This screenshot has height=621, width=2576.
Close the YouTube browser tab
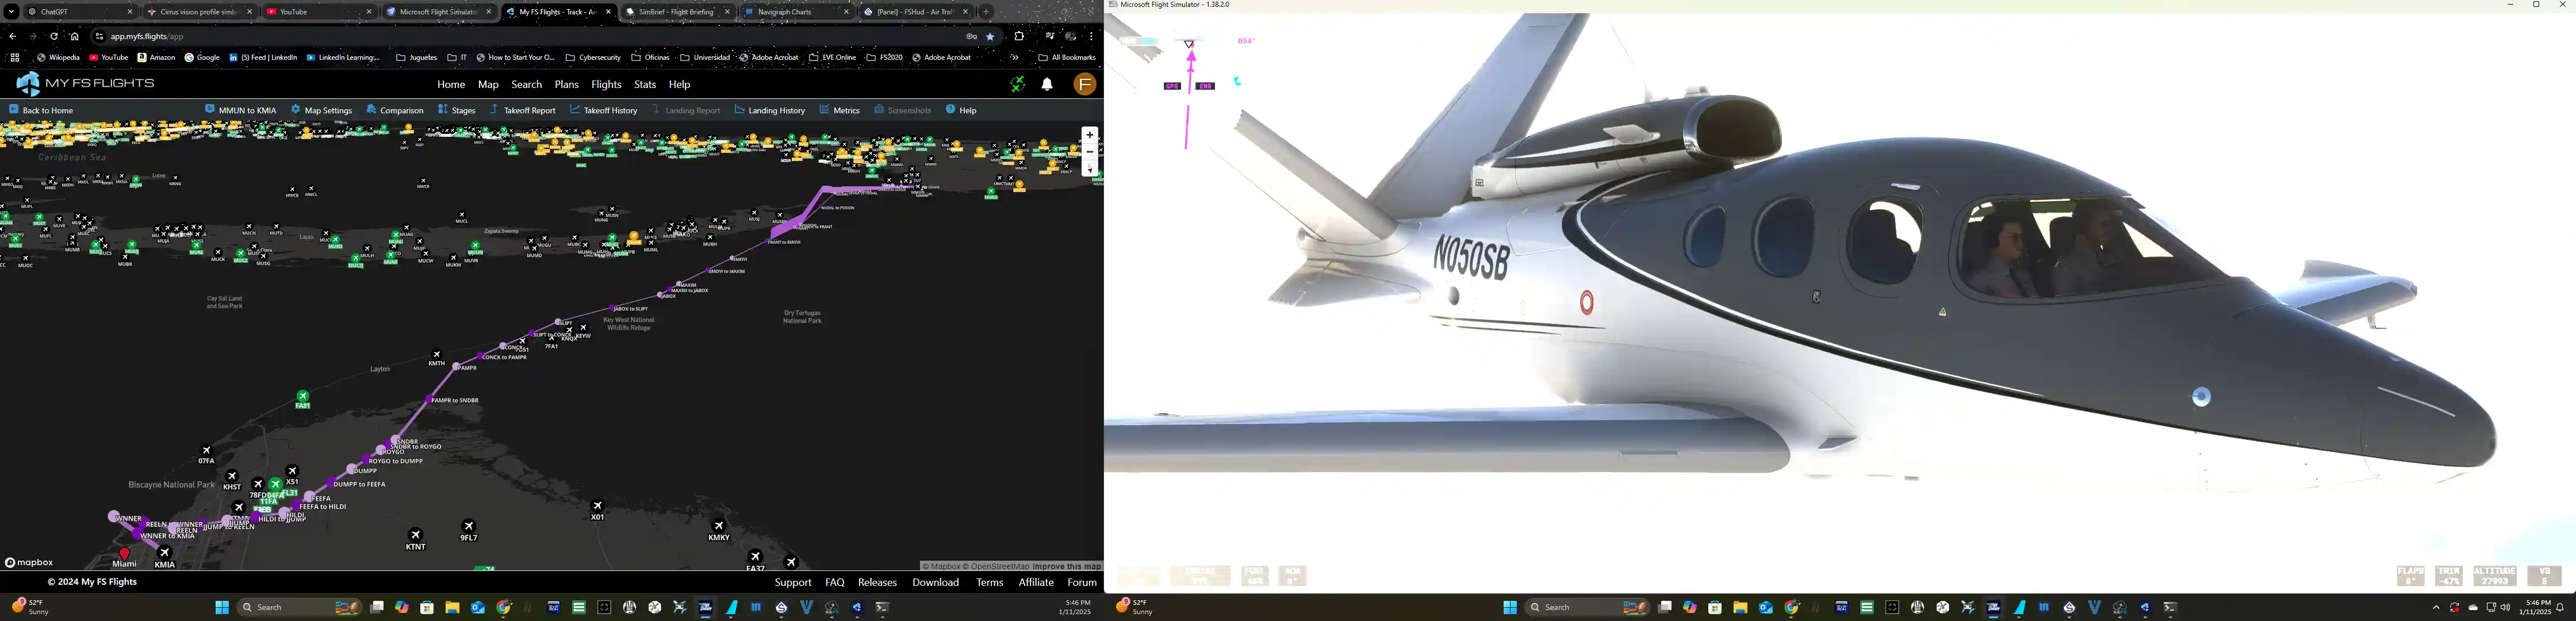click(369, 12)
